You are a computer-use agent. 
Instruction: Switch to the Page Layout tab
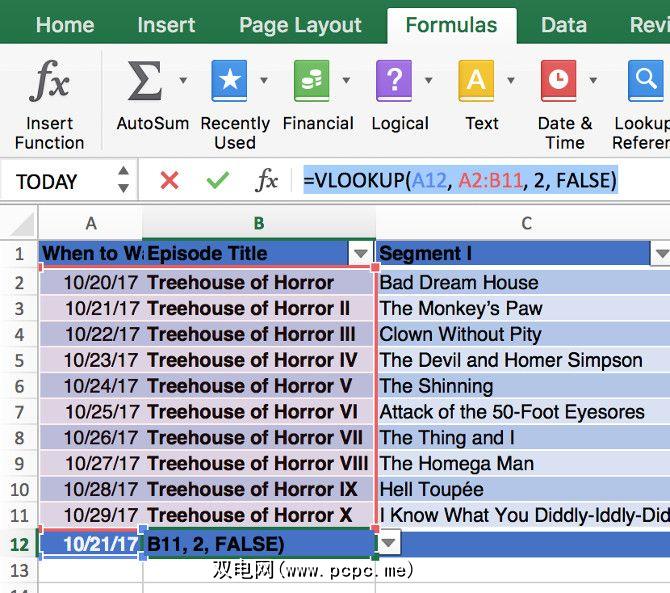tap(300, 25)
